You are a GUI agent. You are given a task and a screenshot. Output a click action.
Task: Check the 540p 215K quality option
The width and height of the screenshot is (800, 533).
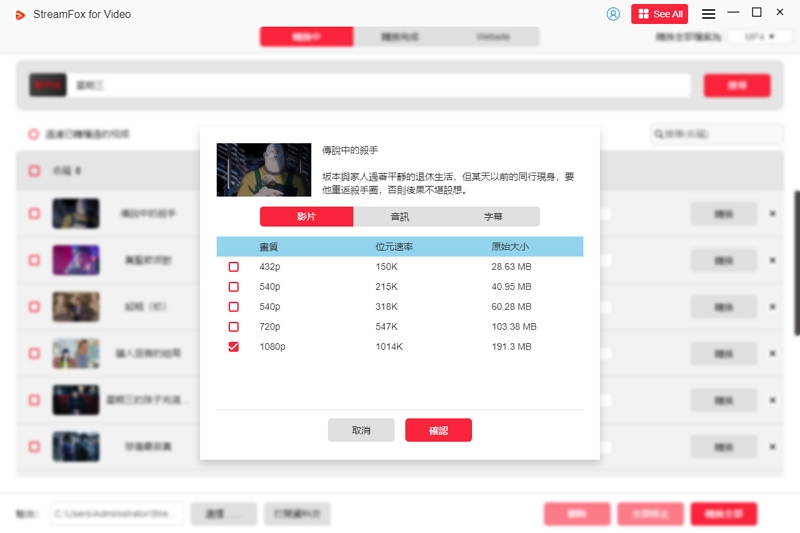(234, 287)
